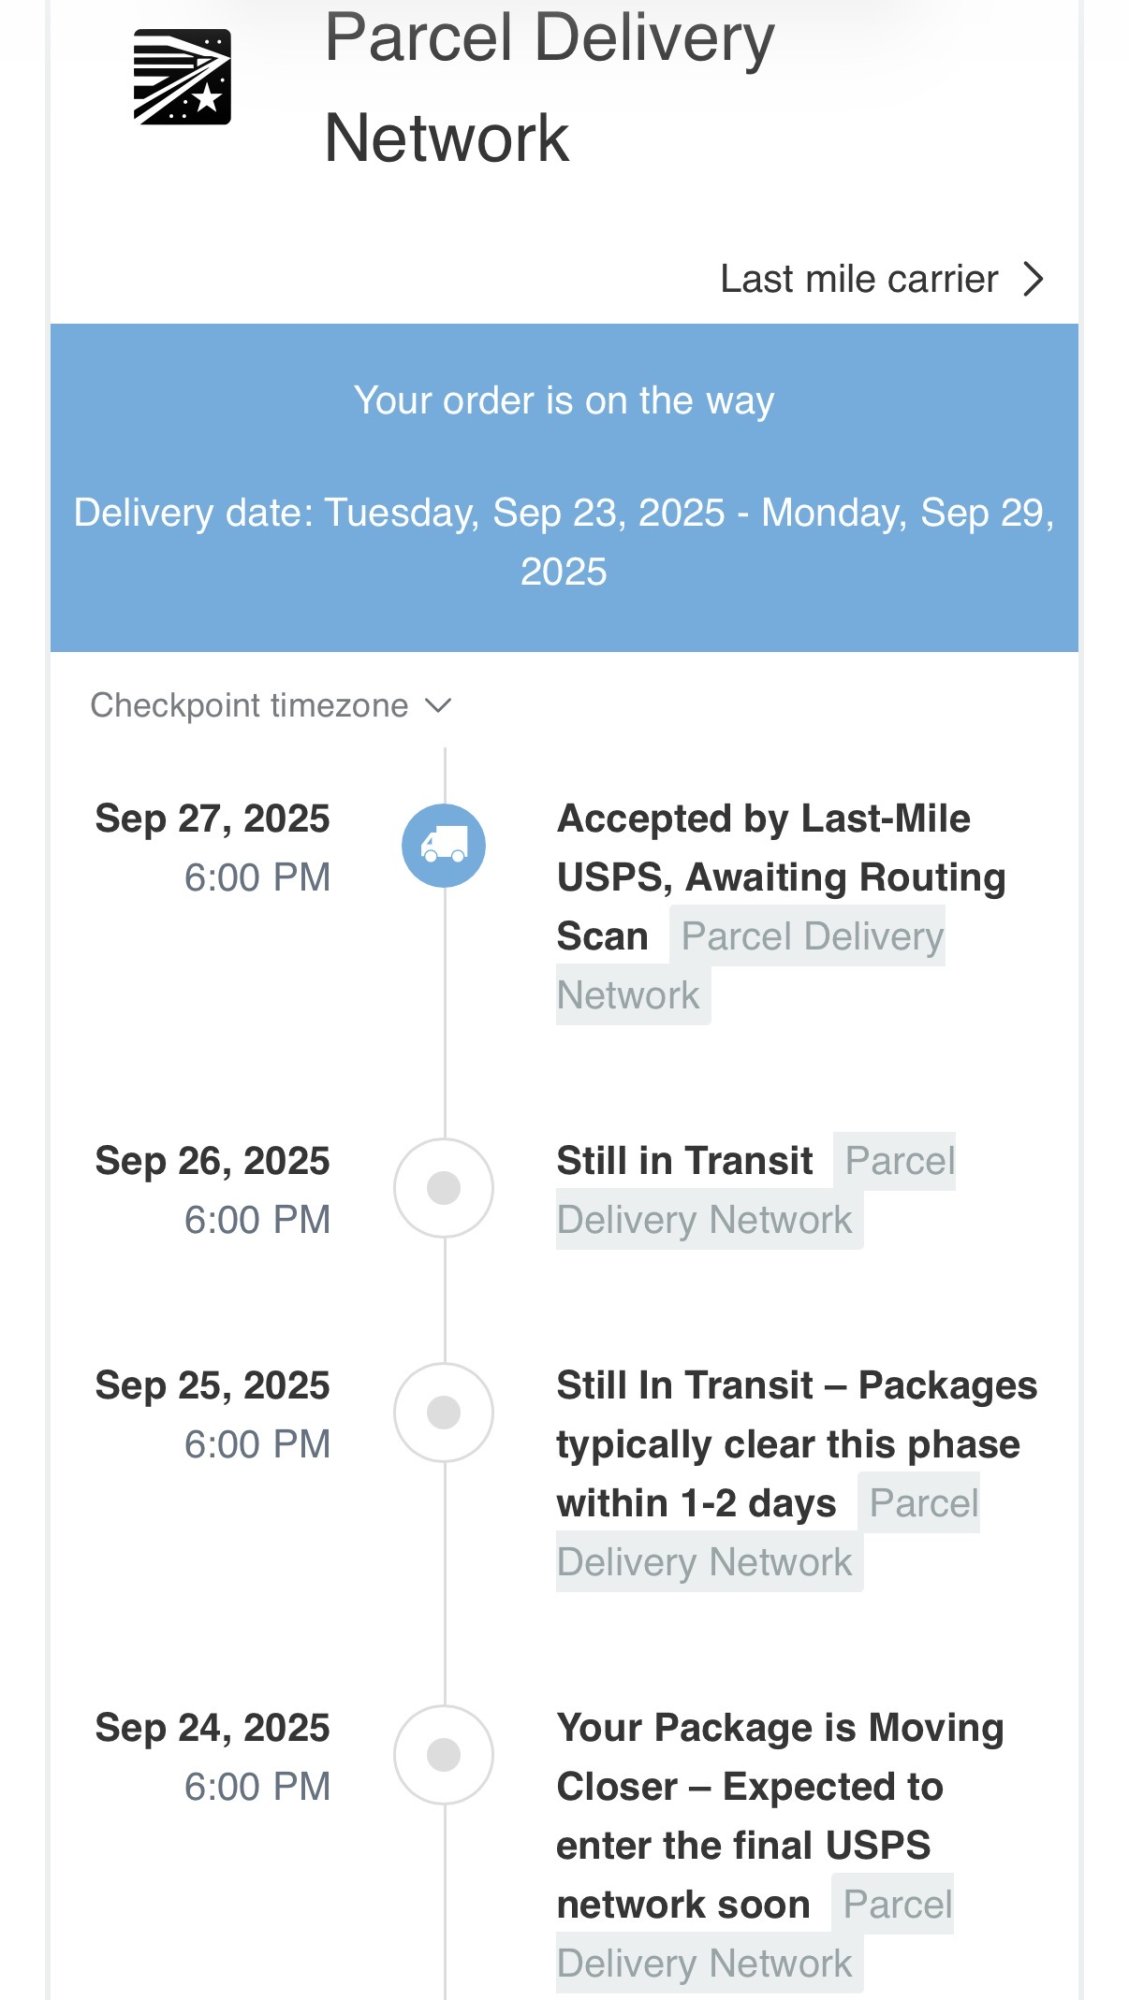
Task: Click the Parcel Delivery Network header title
Action: pyautogui.click(x=549, y=88)
